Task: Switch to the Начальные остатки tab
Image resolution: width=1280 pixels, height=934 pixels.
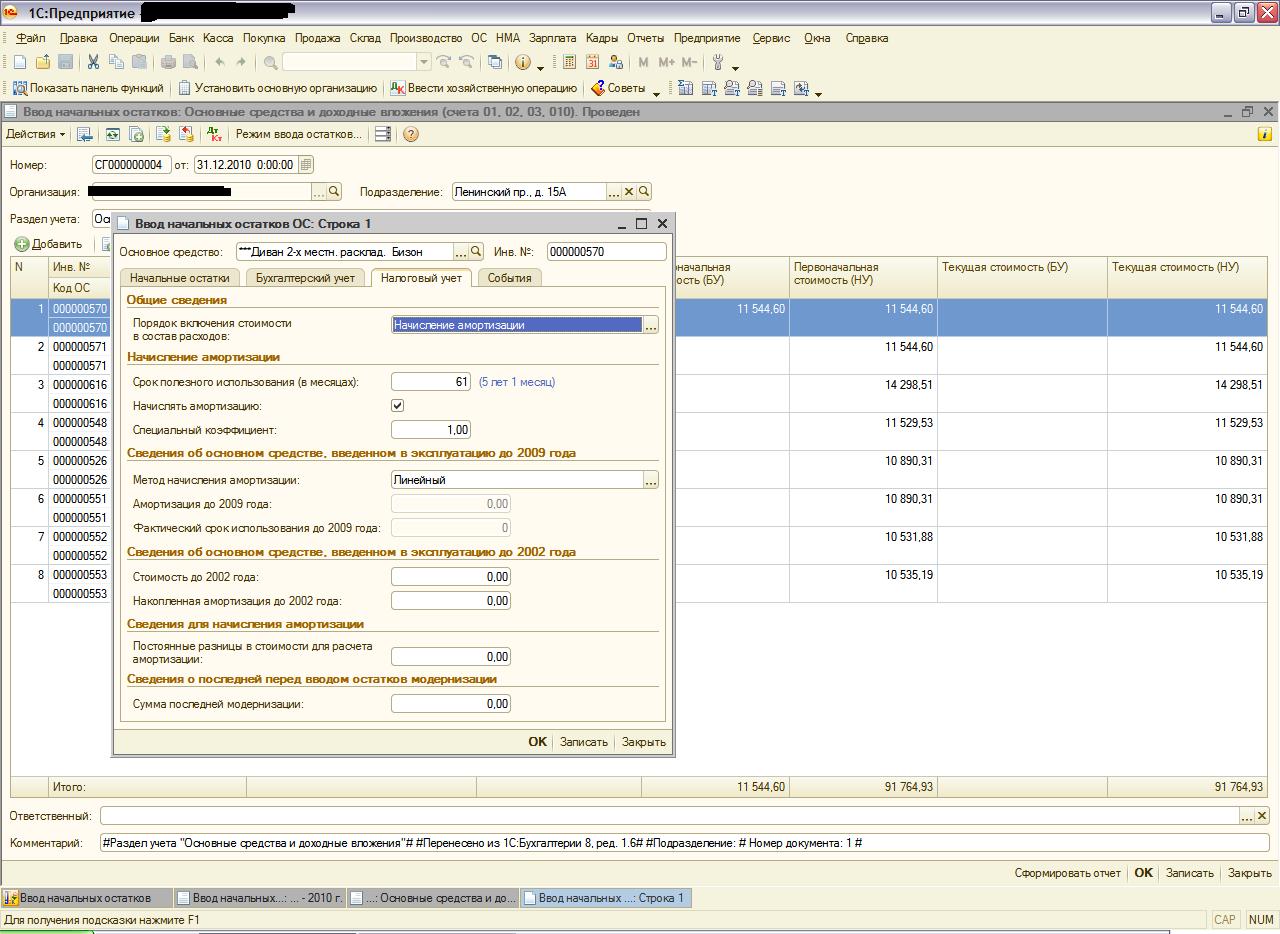Action: (x=180, y=278)
